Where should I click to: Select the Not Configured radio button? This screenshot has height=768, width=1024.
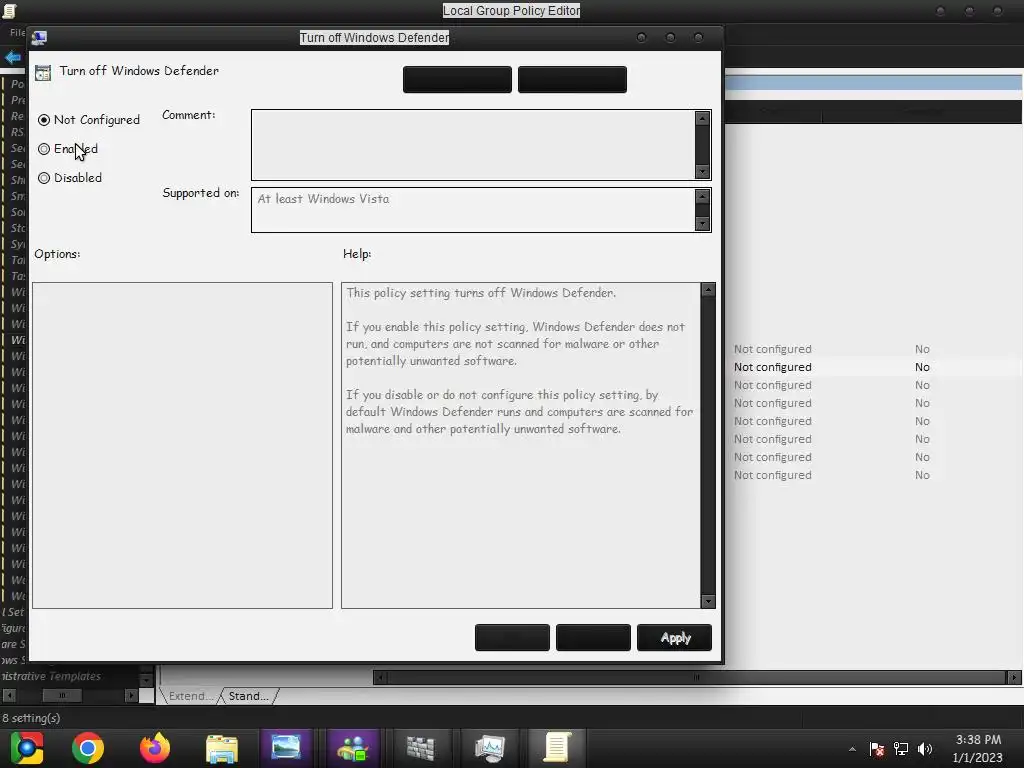click(x=44, y=120)
